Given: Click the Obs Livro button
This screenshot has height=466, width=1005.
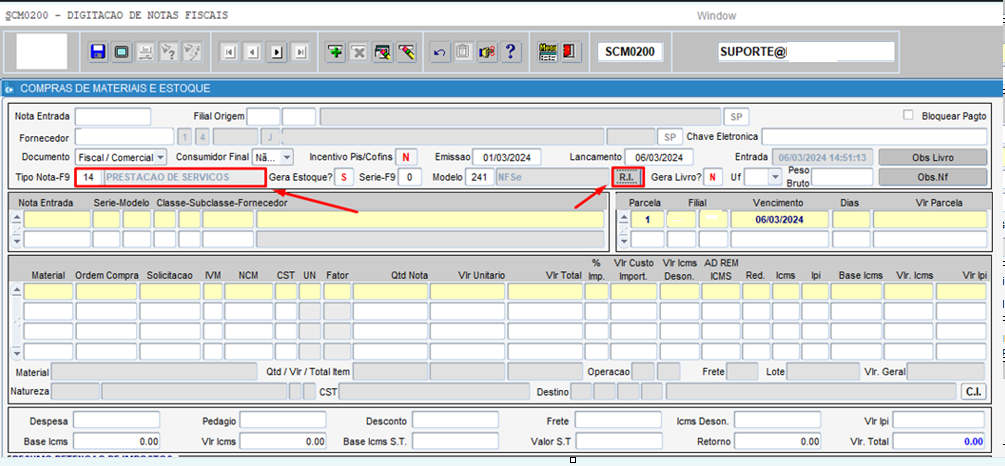Looking at the screenshot, I should (932, 157).
